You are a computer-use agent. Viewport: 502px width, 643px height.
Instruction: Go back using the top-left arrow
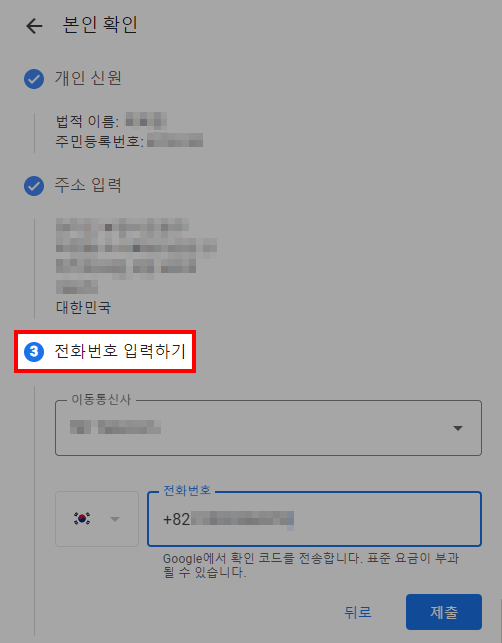click(34, 26)
